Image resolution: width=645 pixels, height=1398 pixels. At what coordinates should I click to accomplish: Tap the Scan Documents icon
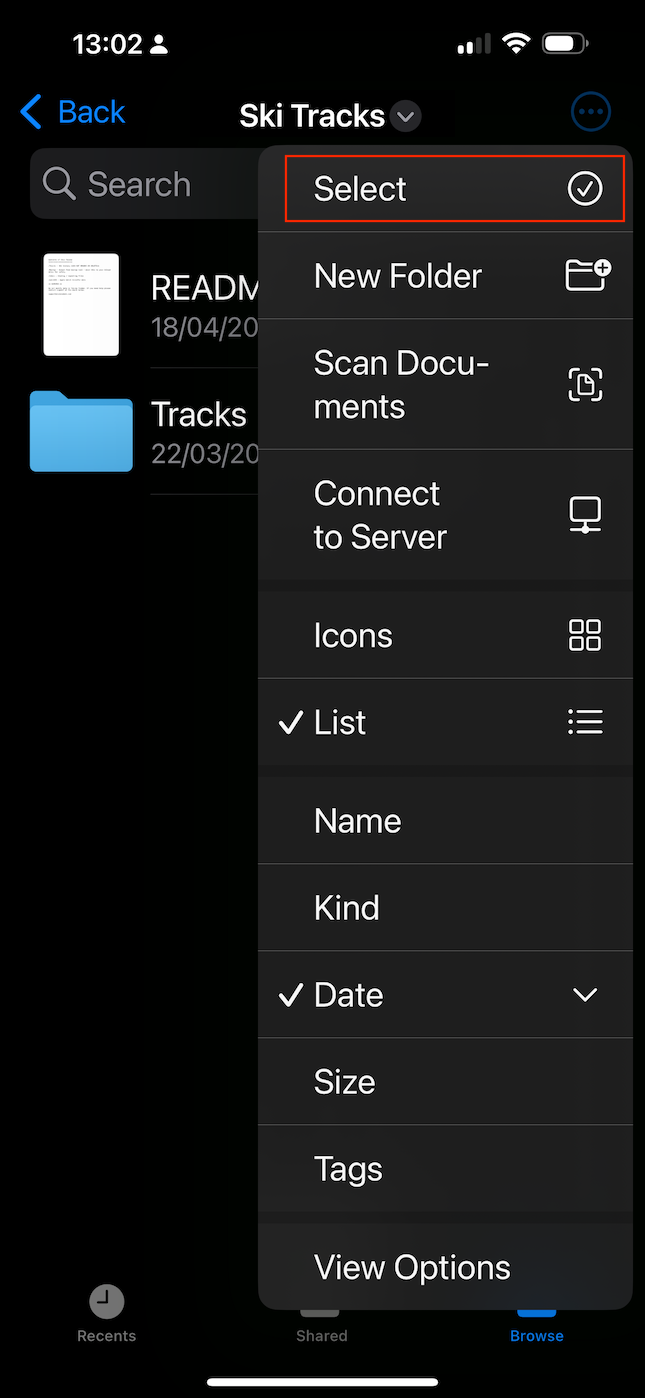click(x=585, y=384)
